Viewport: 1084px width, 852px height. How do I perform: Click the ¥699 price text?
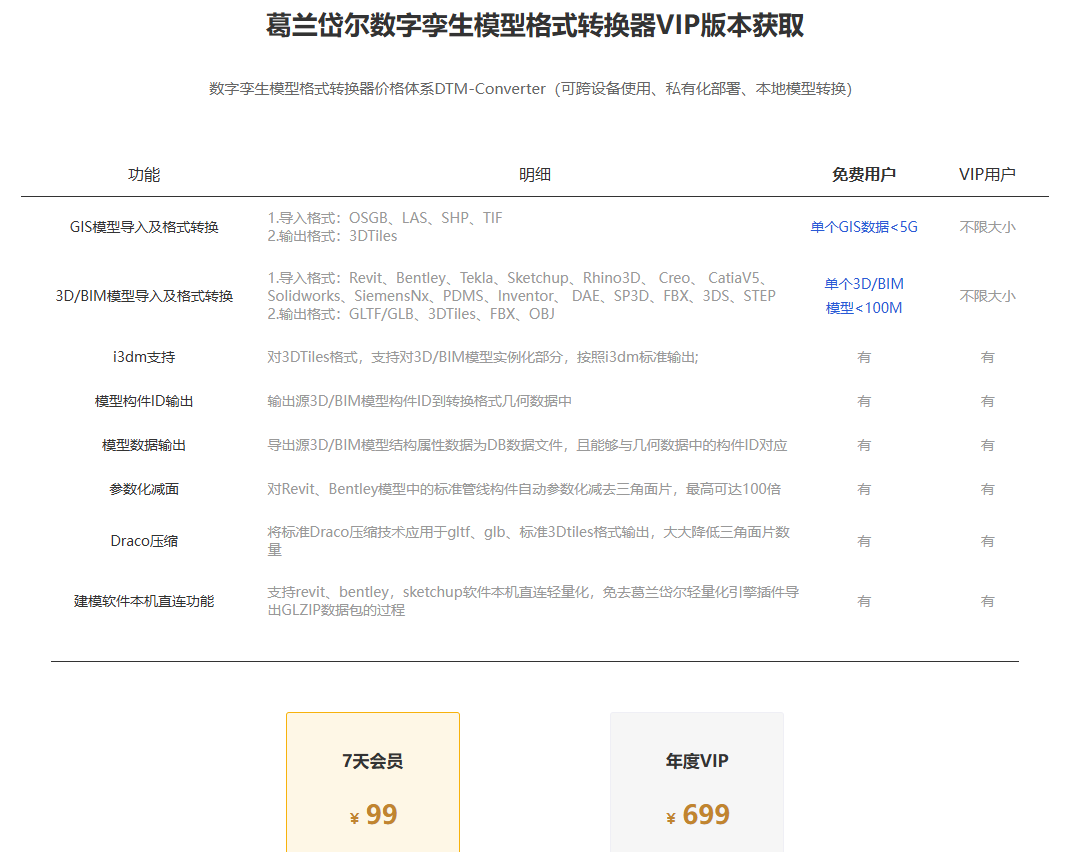(698, 815)
